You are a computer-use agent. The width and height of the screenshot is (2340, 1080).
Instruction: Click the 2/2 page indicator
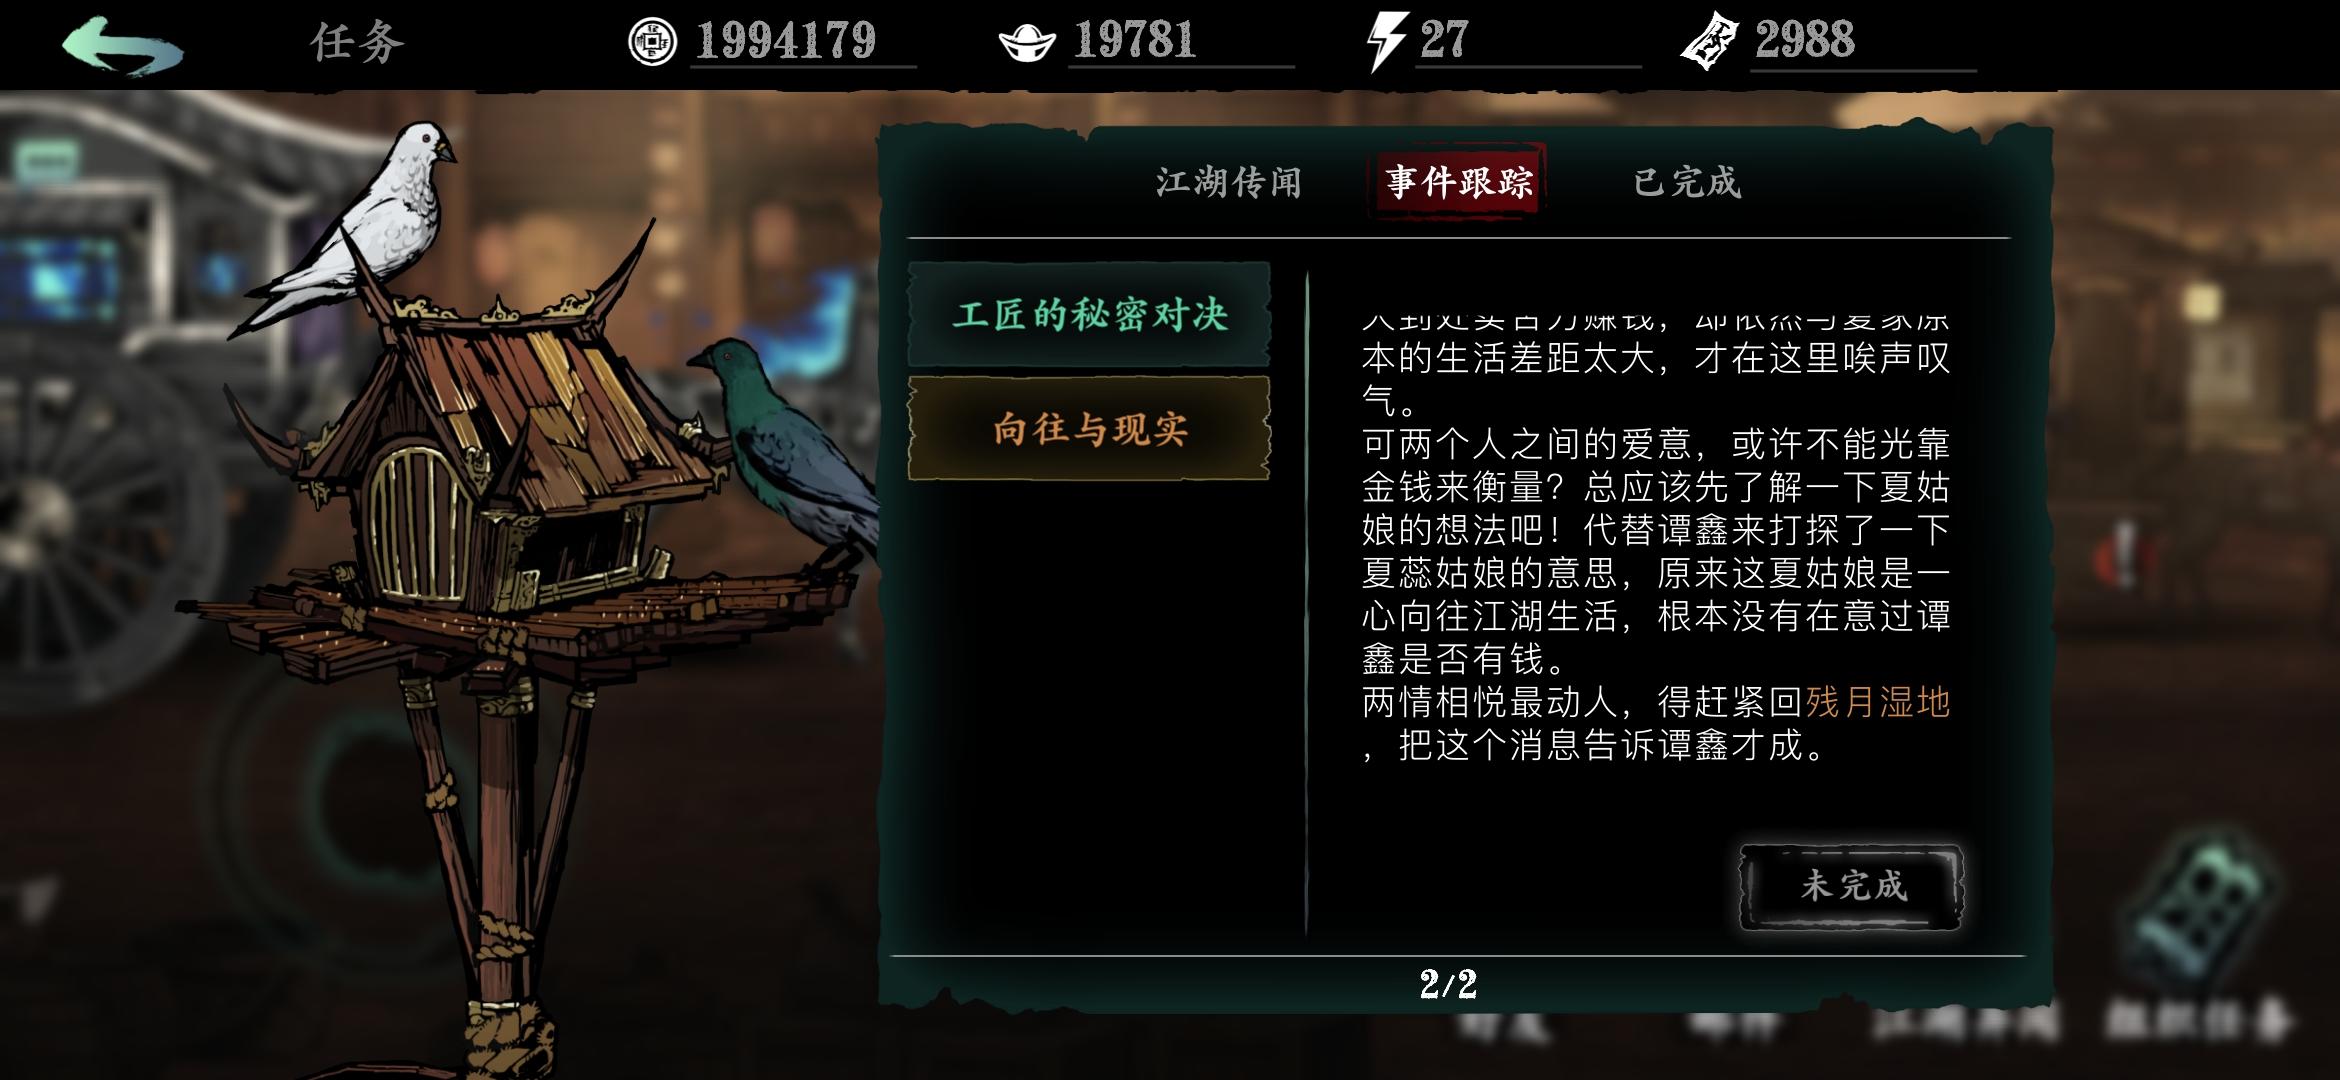pos(1448,985)
